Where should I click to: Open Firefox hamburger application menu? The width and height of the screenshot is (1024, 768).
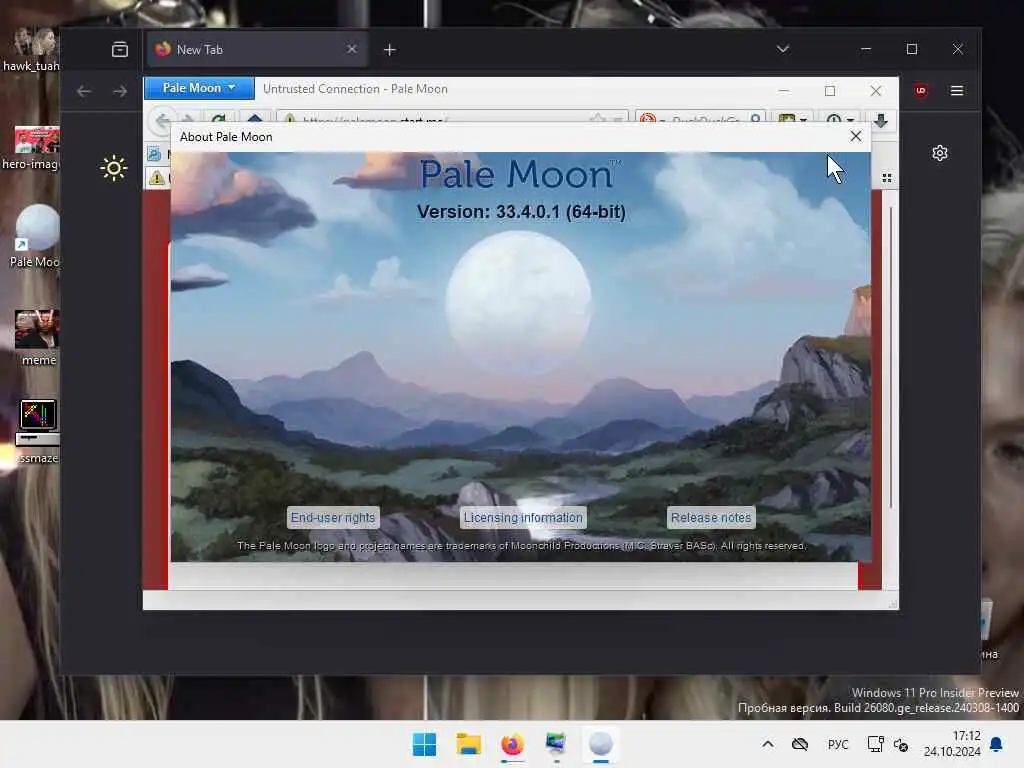(x=957, y=91)
